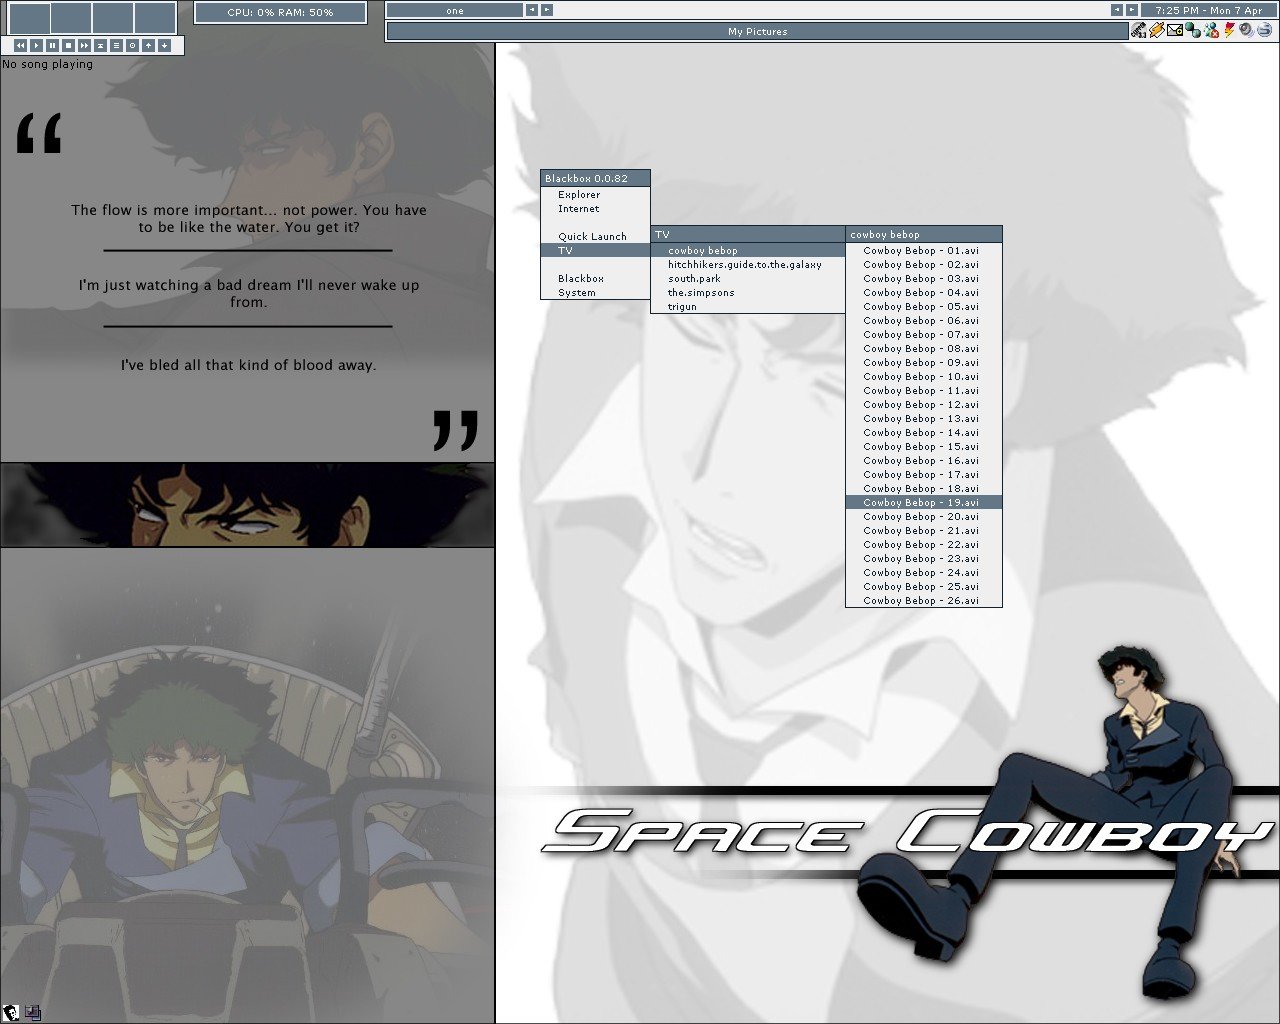Click the blue round S tray icon
Screen dimensions: 1280x1024
[1265, 30]
